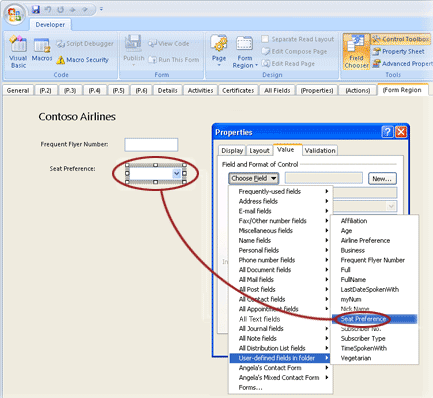This screenshot has width=433, height=398.
Task: Expand All Journal fields submenu
Action: [281, 329]
